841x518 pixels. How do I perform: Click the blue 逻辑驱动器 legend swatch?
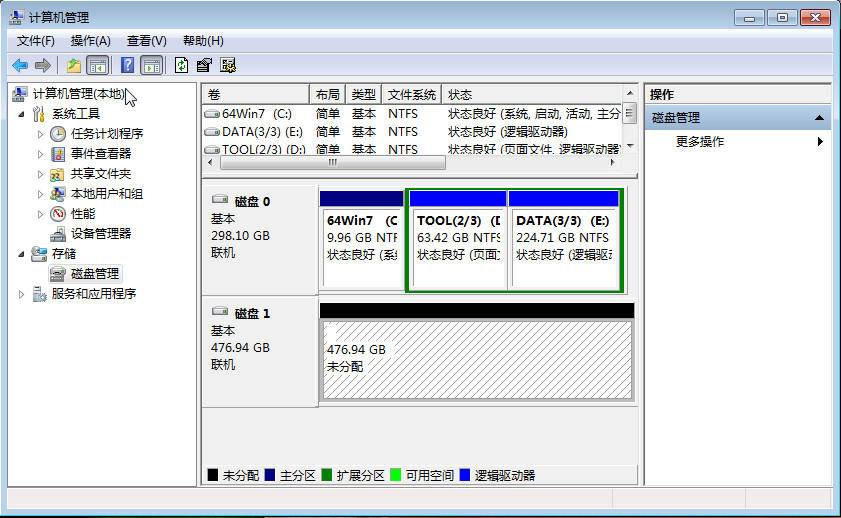[464, 475]
